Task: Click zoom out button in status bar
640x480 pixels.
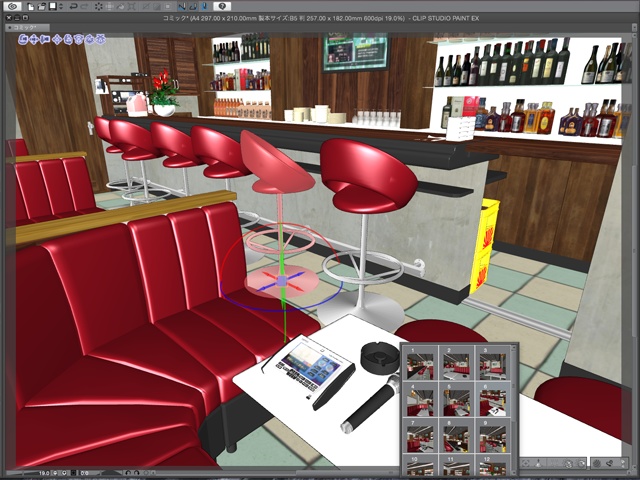Action: pyautogui.click(x=55, y=473)
